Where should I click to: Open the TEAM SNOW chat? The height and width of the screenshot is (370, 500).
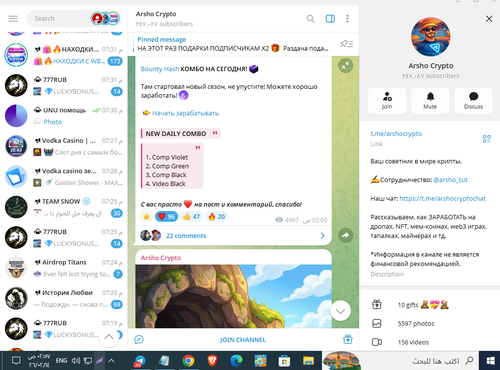pyautogui.click(x=63, y=207)
